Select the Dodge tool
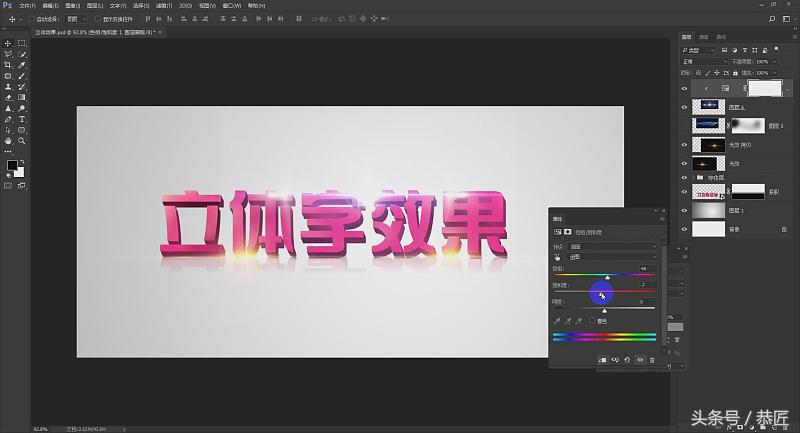 (21, 109)
